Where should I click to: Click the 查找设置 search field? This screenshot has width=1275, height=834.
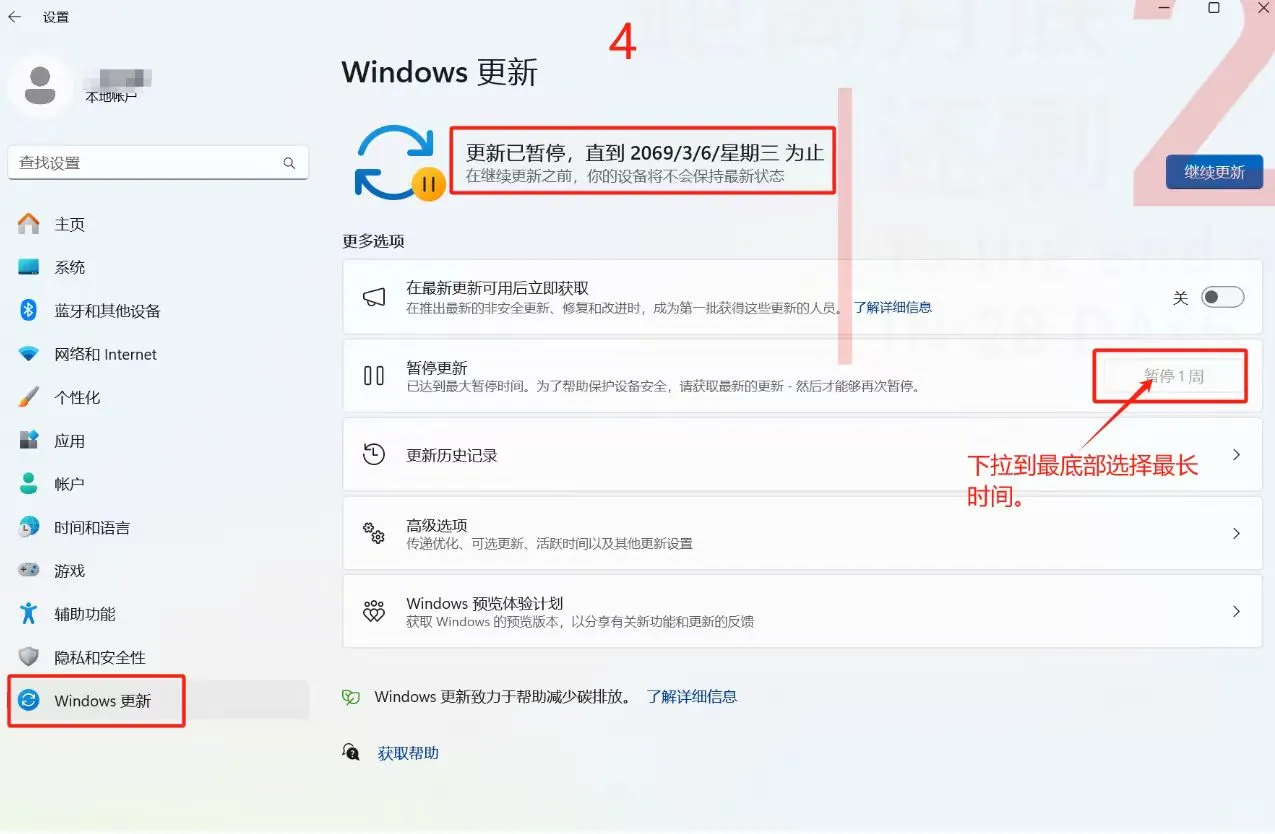pos(158,163)
